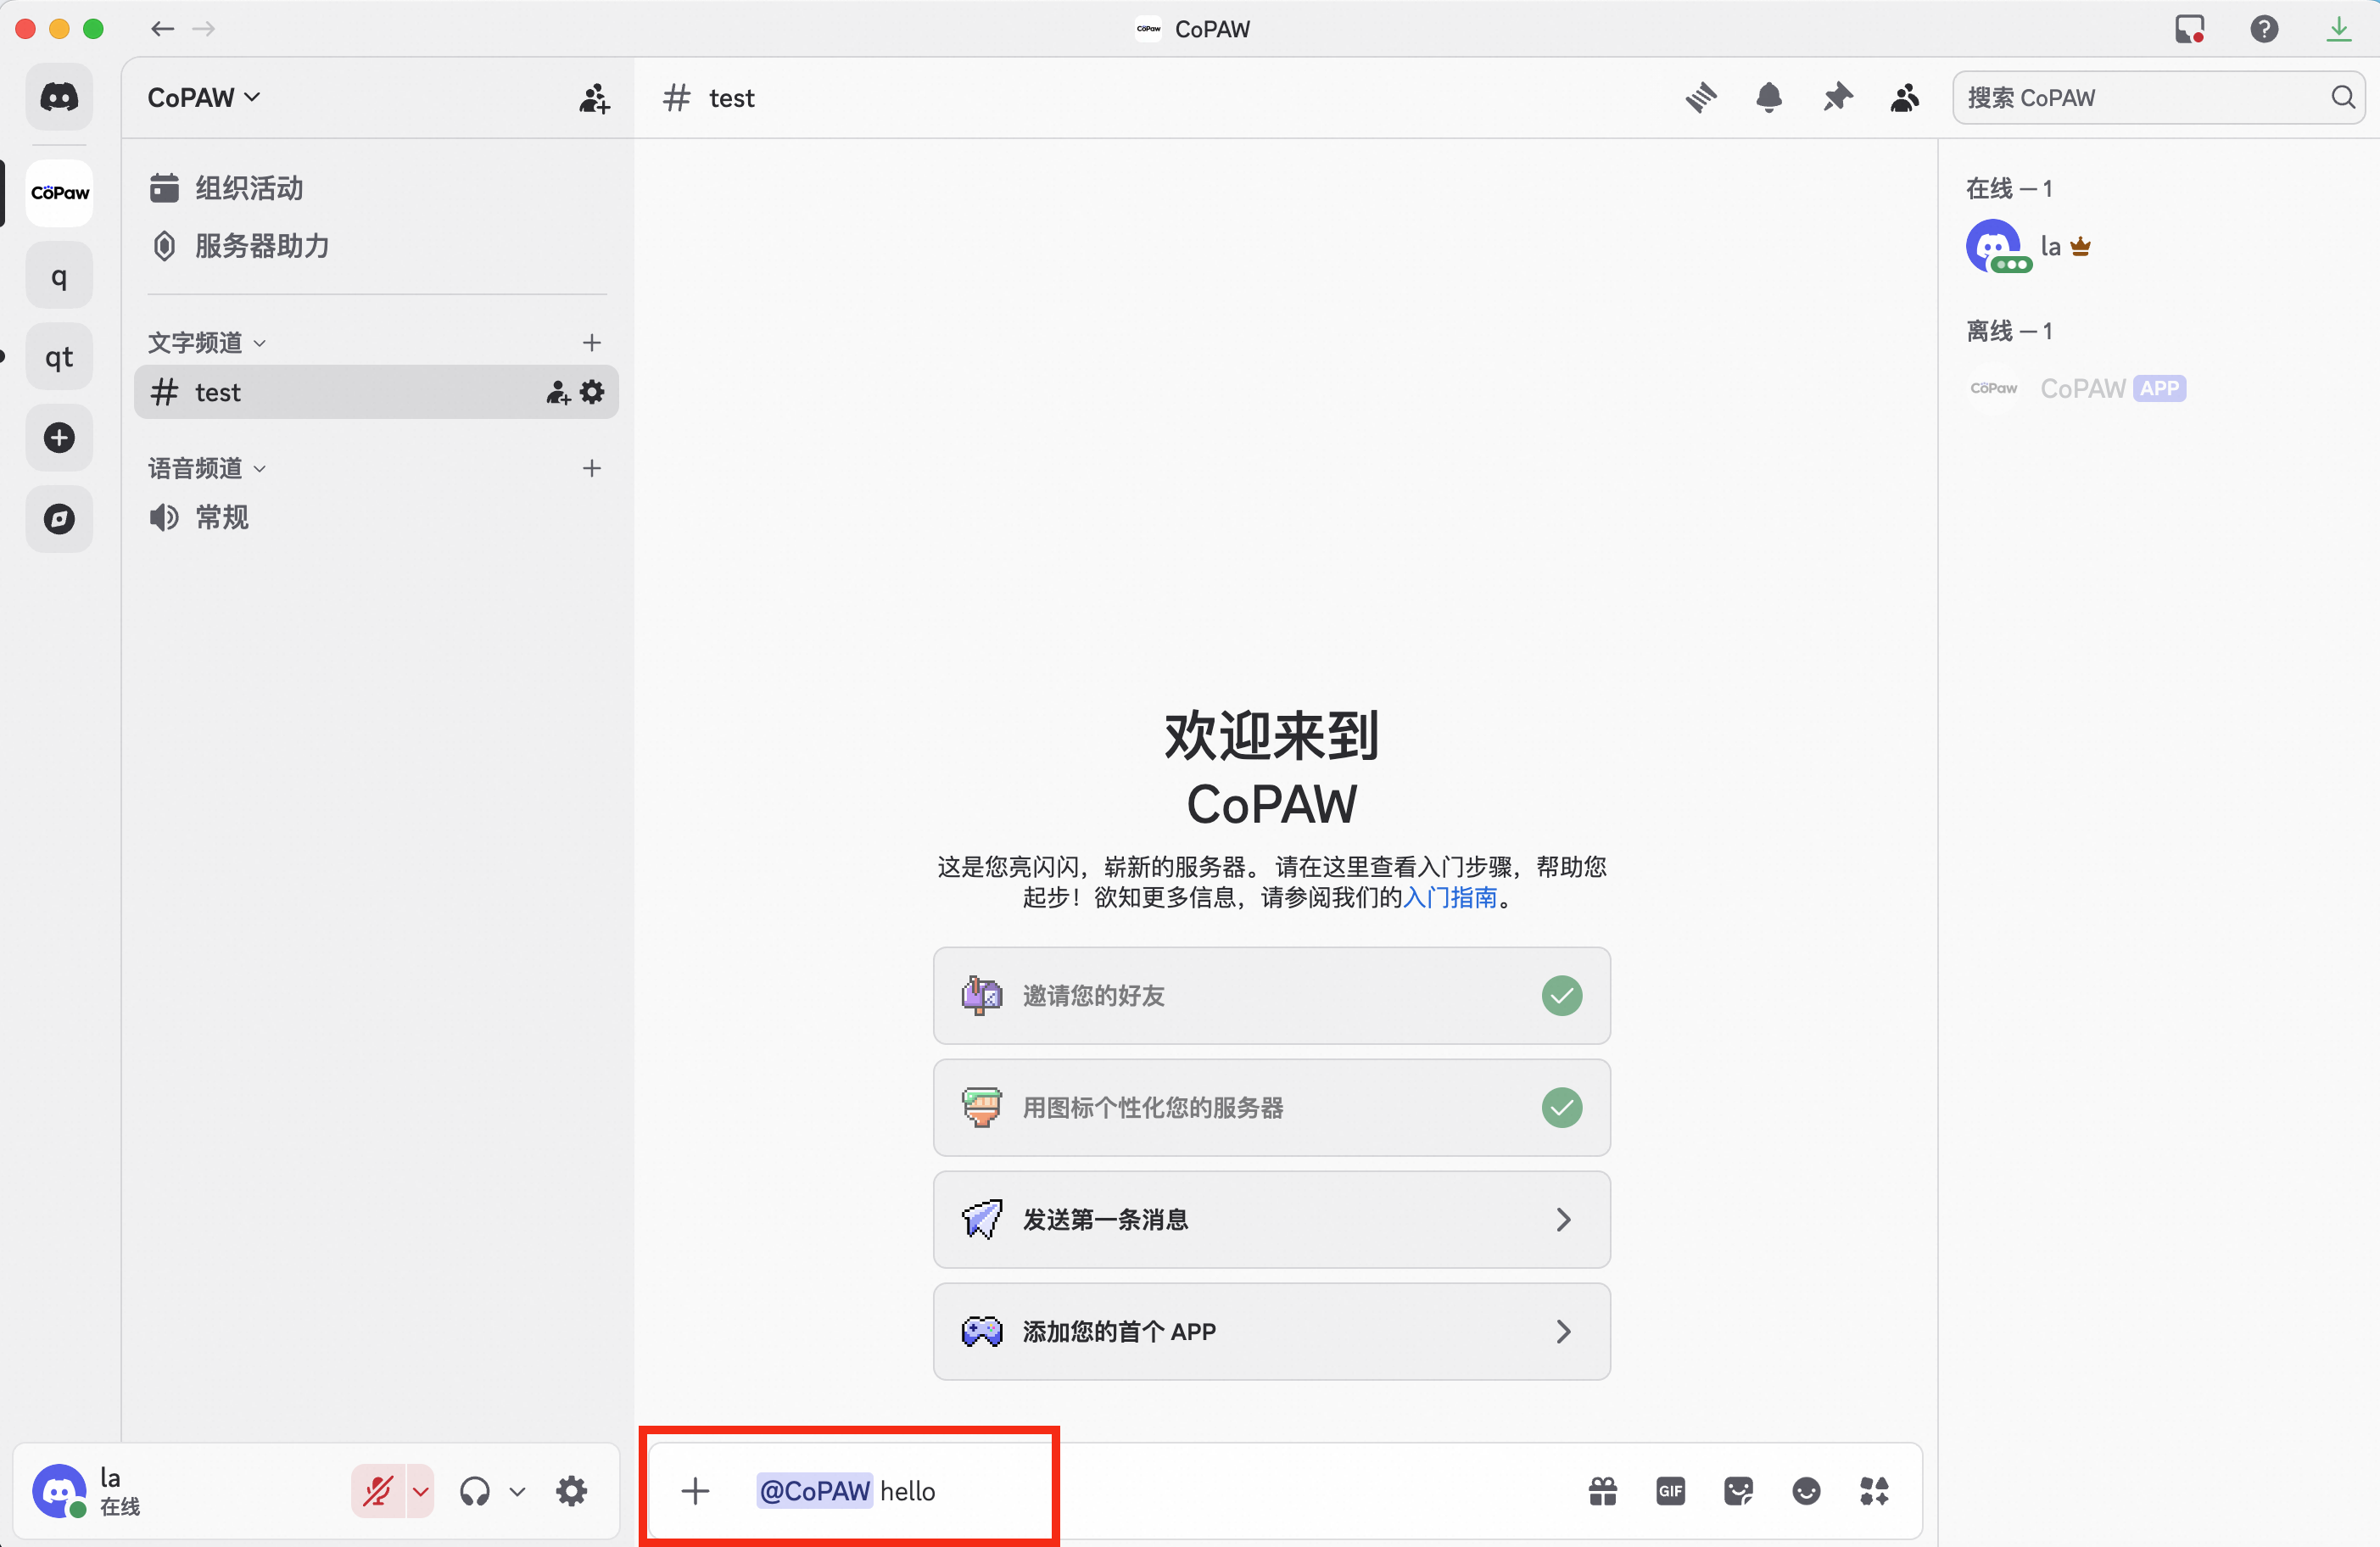Viewport: 2380px width, 1547px height.
Task: Edit test channel gear icon
Action: tap(592, 392)
